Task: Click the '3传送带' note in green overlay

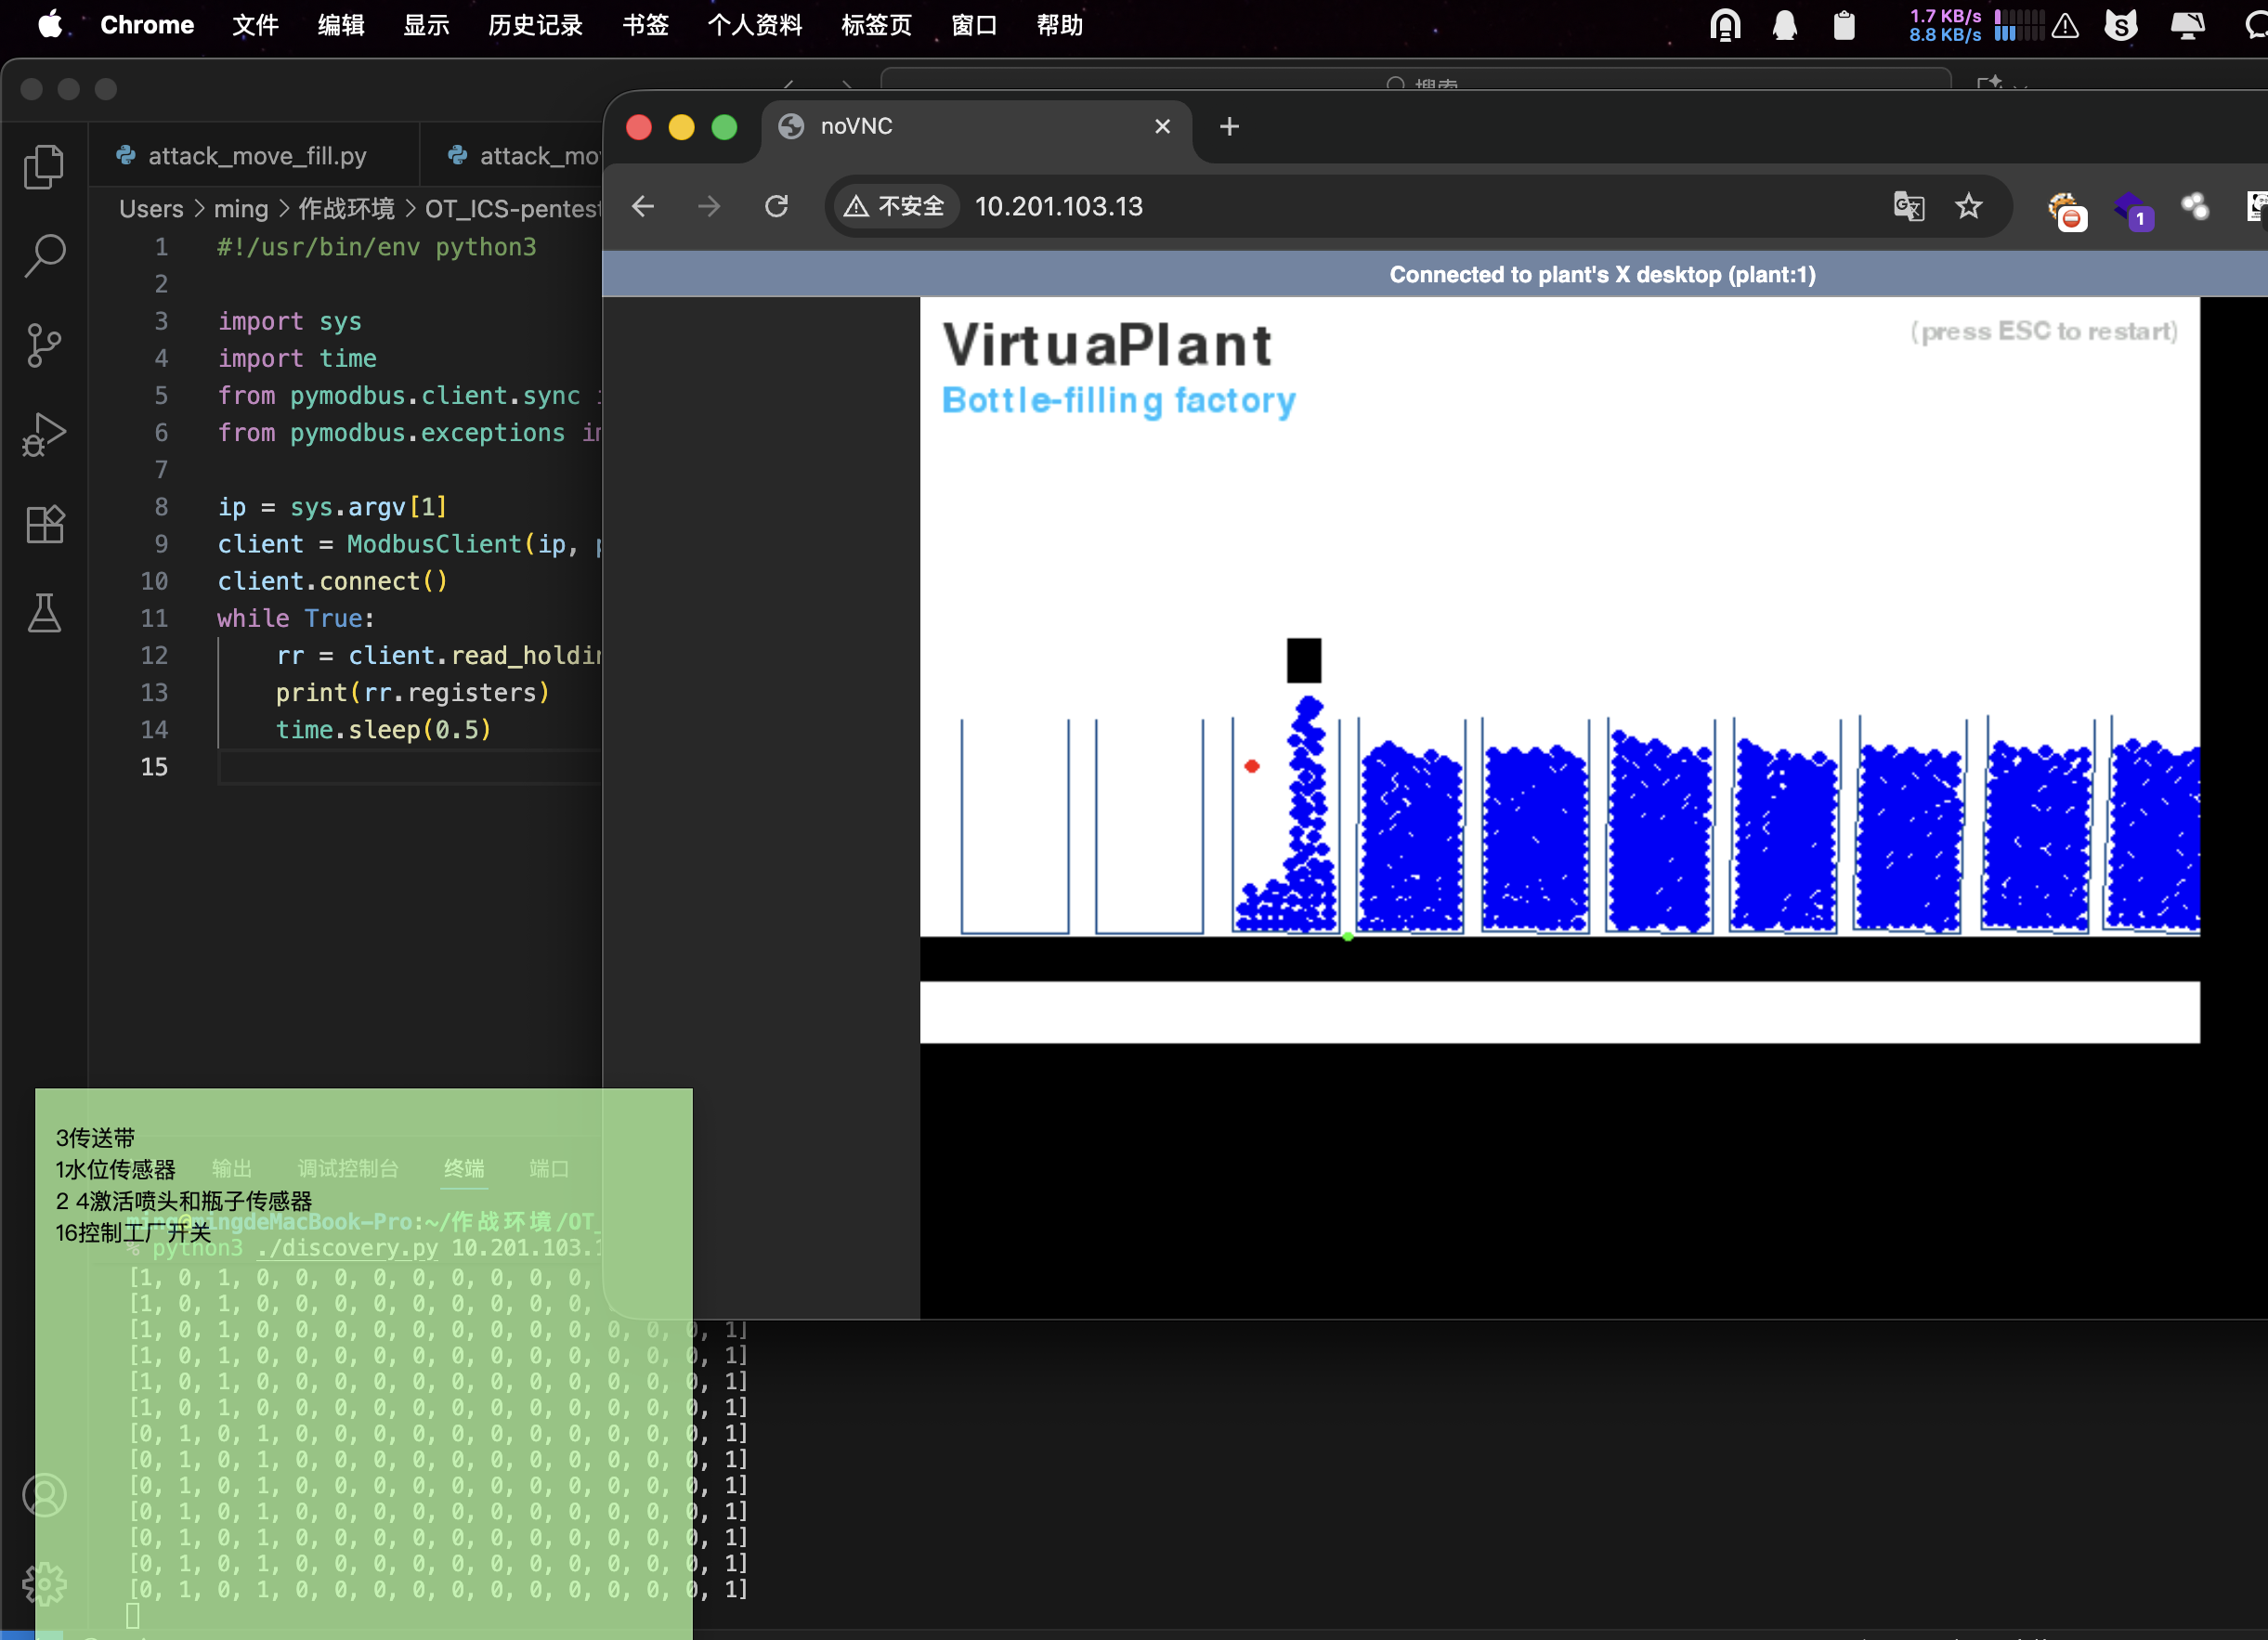Action: point(95,1138)
